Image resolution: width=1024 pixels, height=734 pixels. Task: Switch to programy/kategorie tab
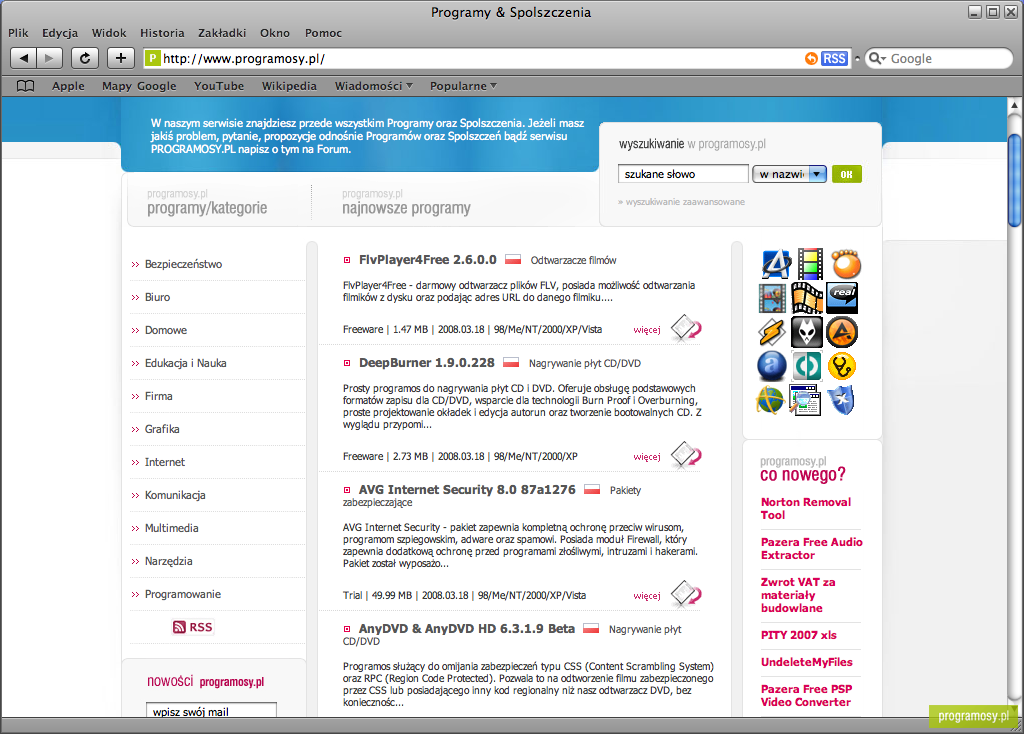point(207,202)
